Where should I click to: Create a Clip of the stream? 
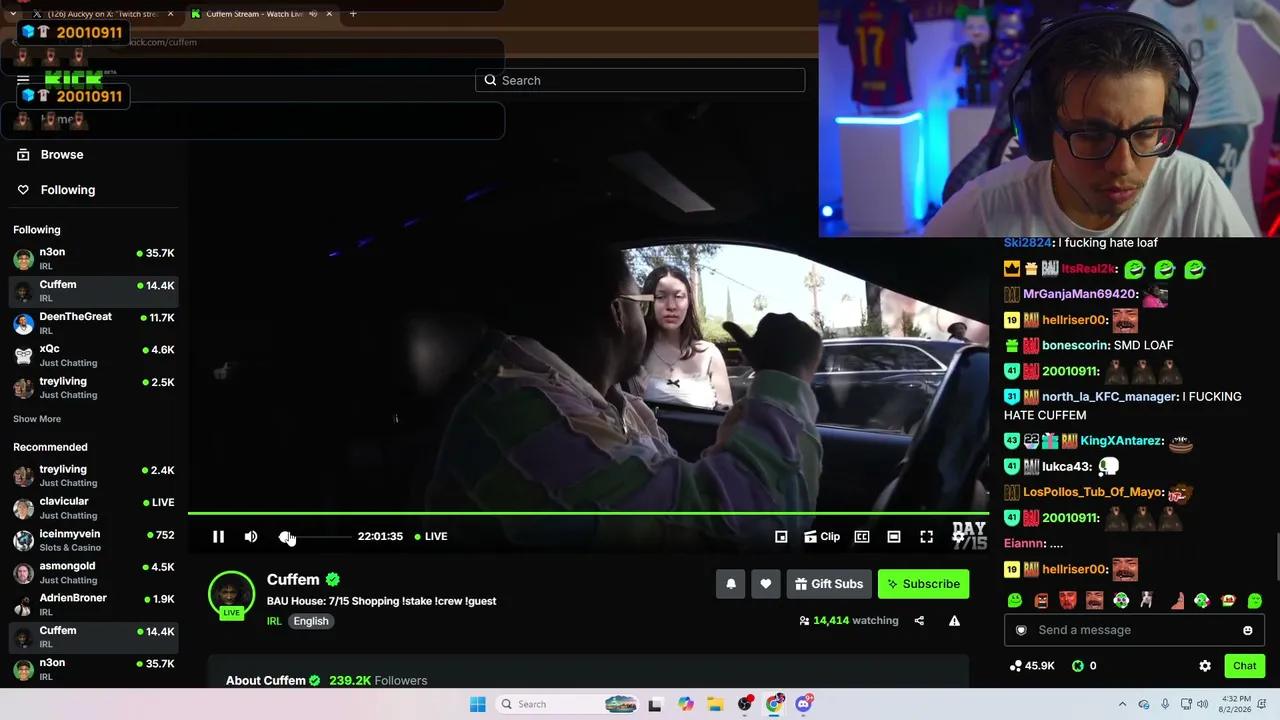[822, 537]
